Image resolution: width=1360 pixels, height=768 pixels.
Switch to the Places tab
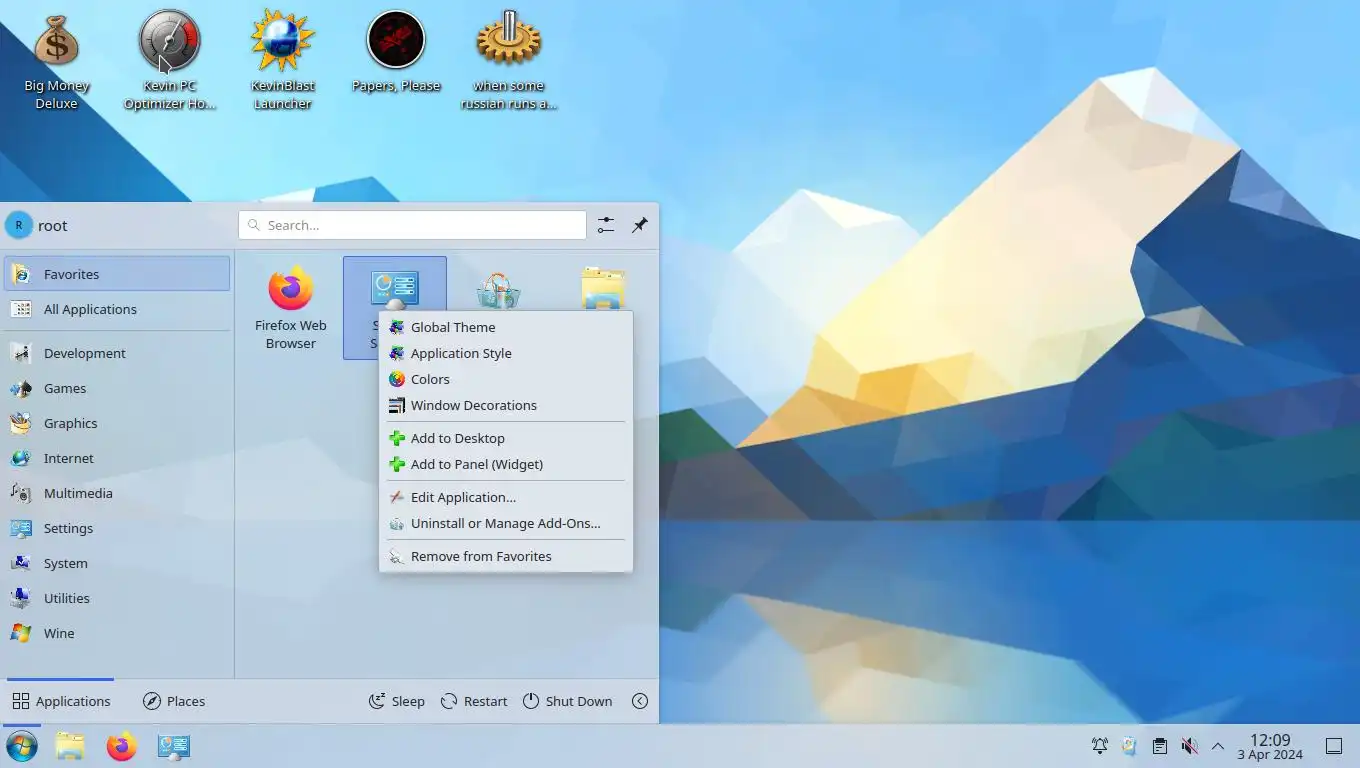[174, 701]
